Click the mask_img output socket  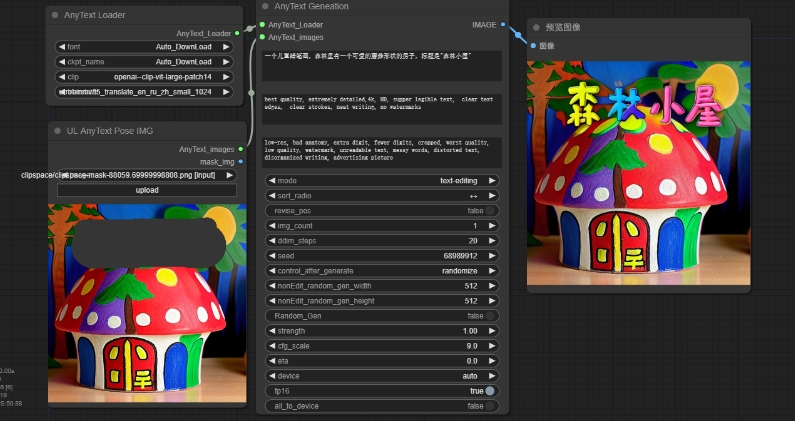[240, 161]
